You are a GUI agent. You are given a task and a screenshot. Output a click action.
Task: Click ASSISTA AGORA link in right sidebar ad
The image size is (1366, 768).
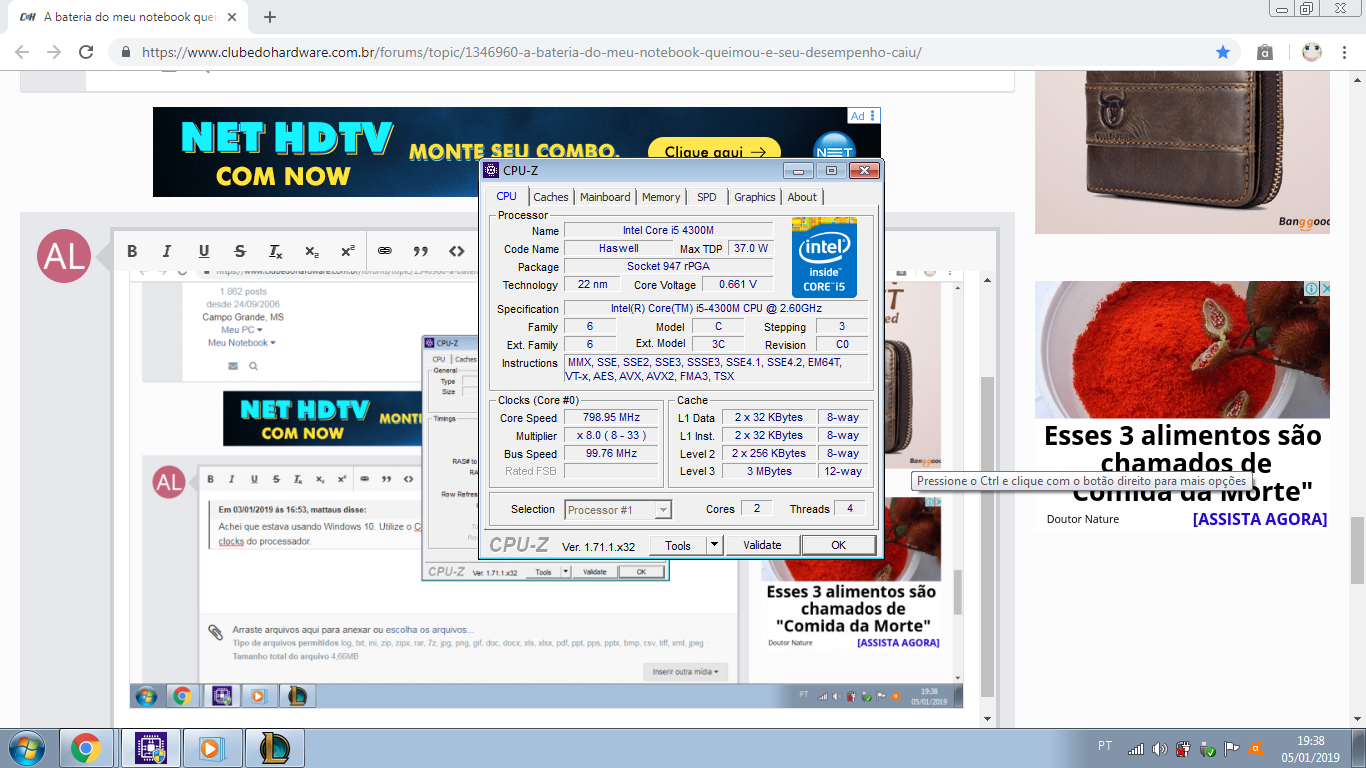coord(1260,519)
